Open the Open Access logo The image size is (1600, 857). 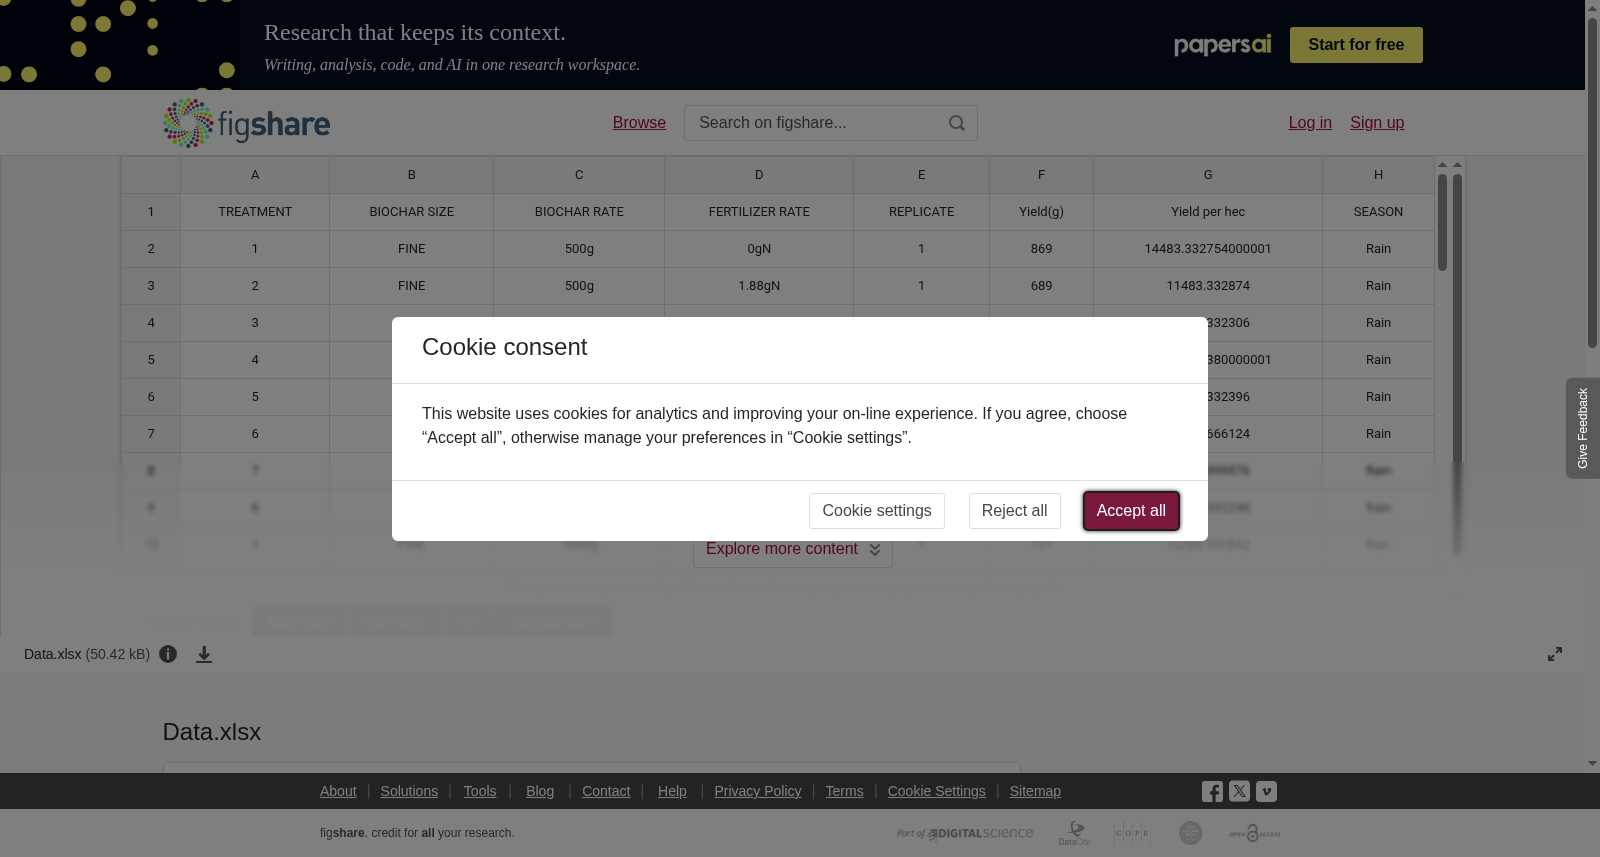click(1255, 833)
